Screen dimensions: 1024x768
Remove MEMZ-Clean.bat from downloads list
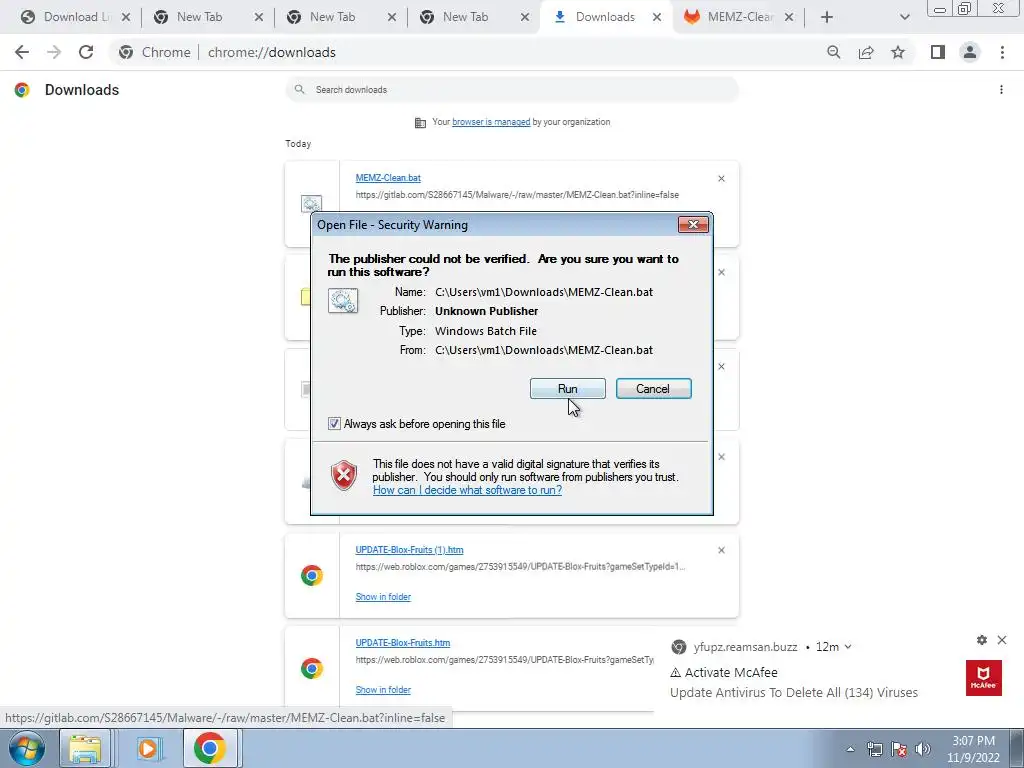tap(721, 178)
